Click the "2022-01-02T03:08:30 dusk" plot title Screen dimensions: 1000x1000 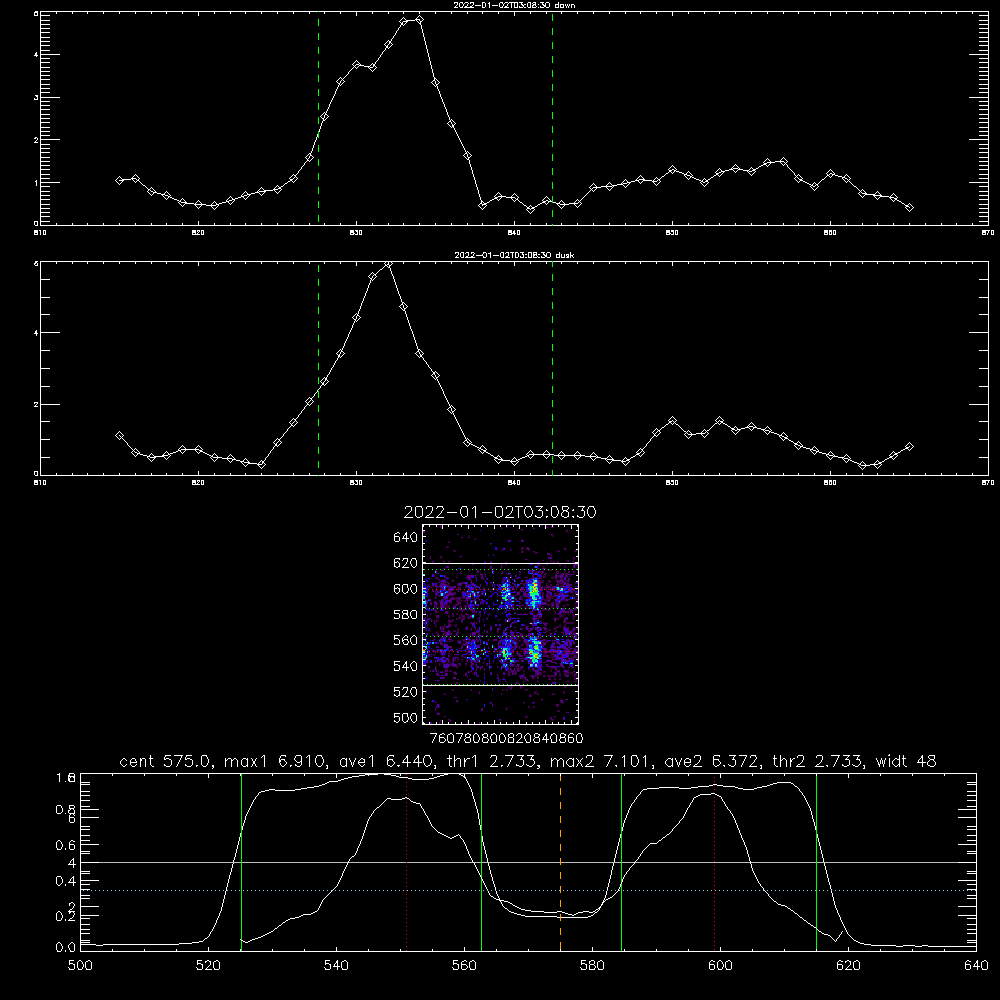point(514,255)
